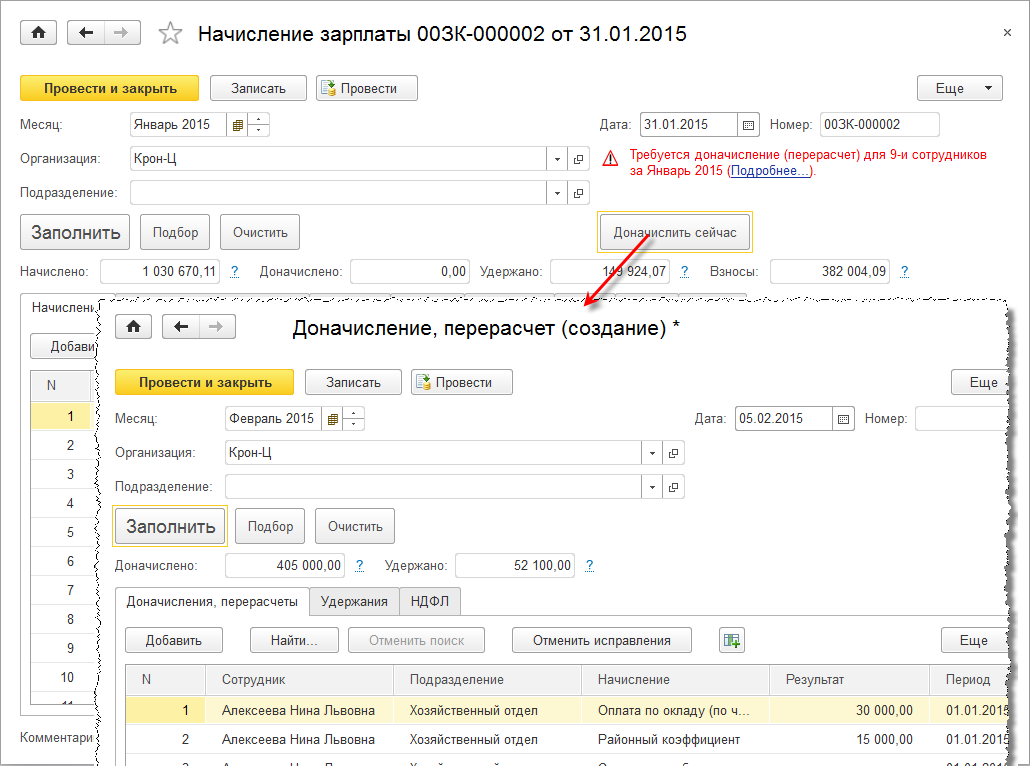
Task: Click the home icon in the salary accrual window
Action: (x=38, y=33)
